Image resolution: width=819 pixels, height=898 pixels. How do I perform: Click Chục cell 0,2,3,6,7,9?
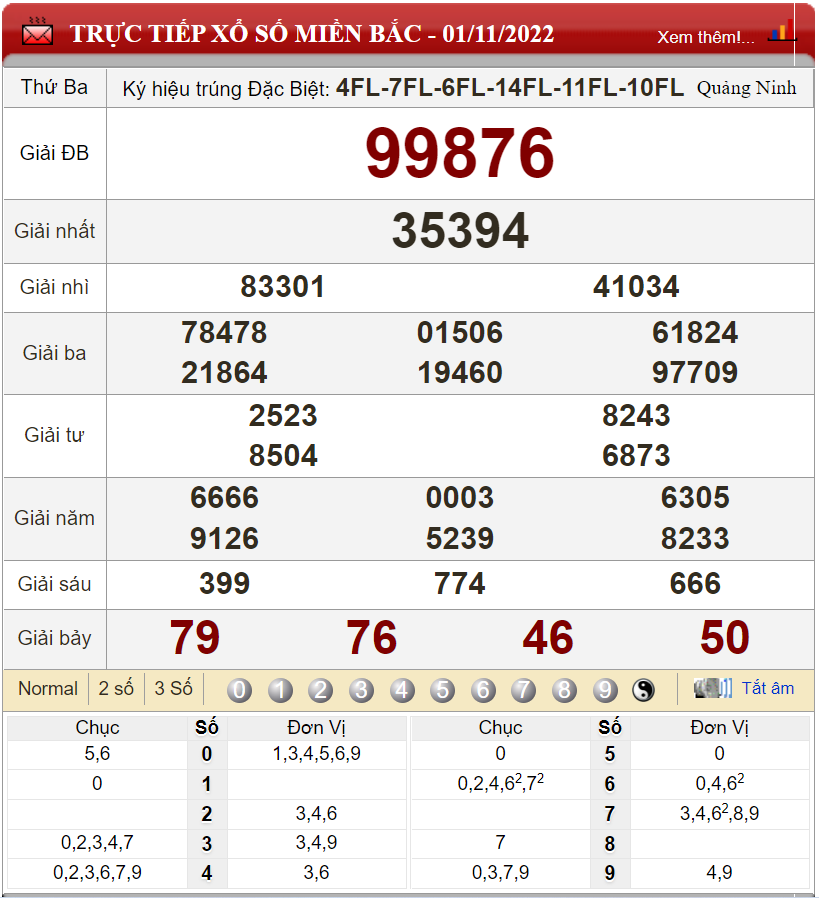pyautogui.click(x=97, y=872)
